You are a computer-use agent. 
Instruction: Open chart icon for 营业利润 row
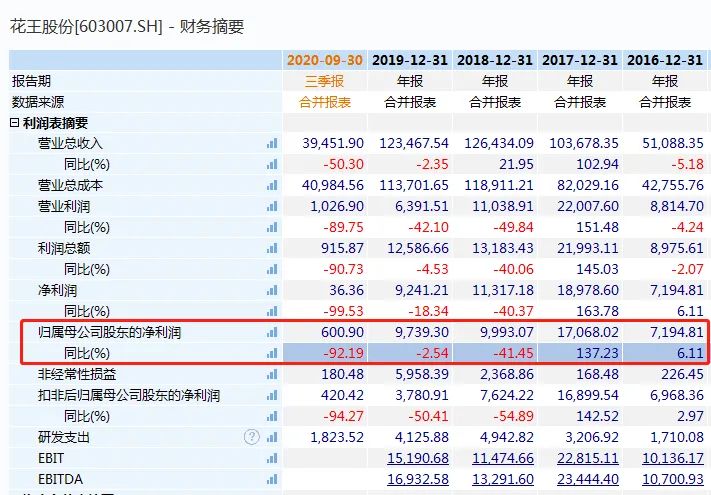tap(272, 206)
